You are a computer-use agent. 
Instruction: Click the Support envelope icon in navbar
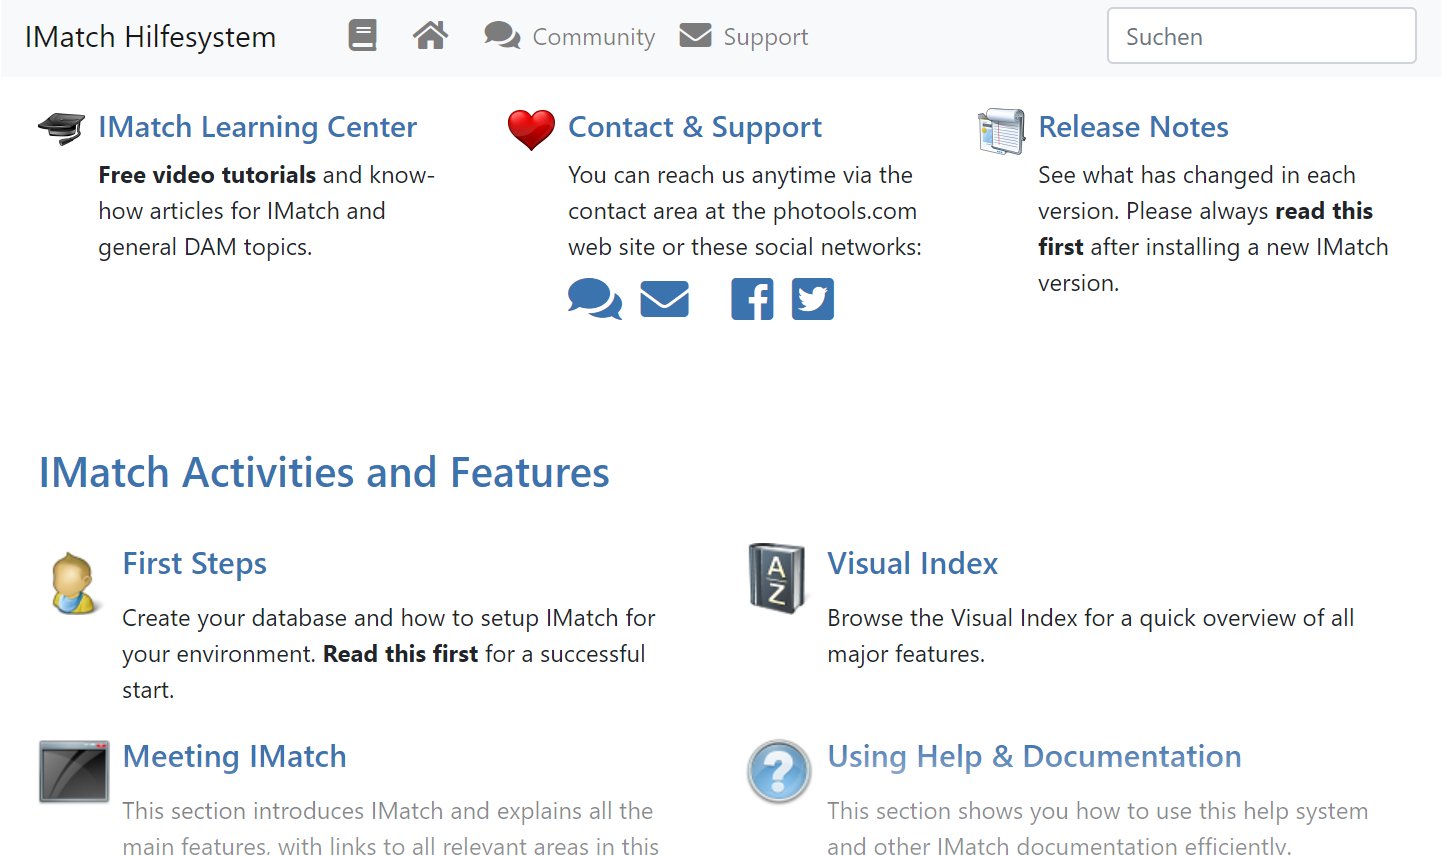695,36
